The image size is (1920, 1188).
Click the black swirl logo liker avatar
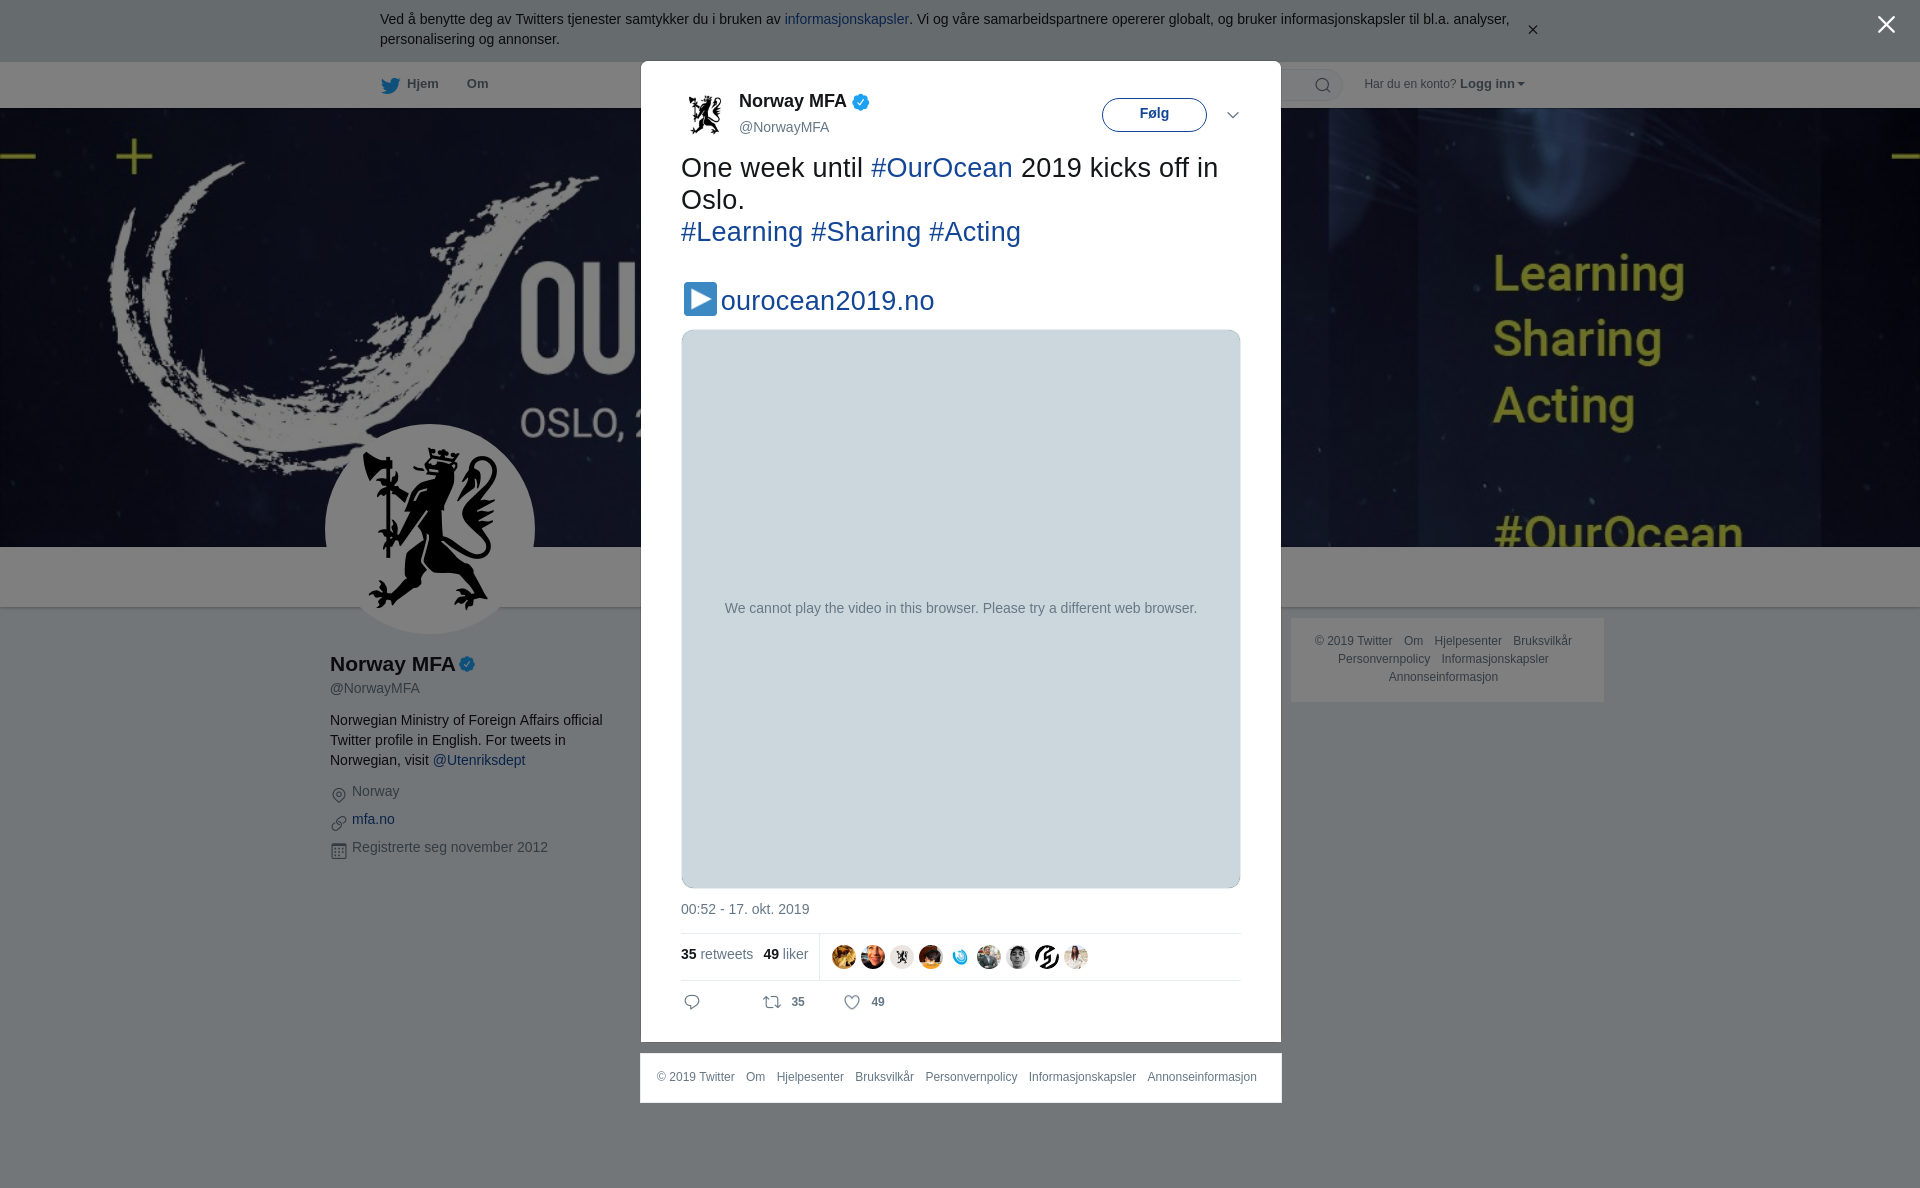point(1047,957)
